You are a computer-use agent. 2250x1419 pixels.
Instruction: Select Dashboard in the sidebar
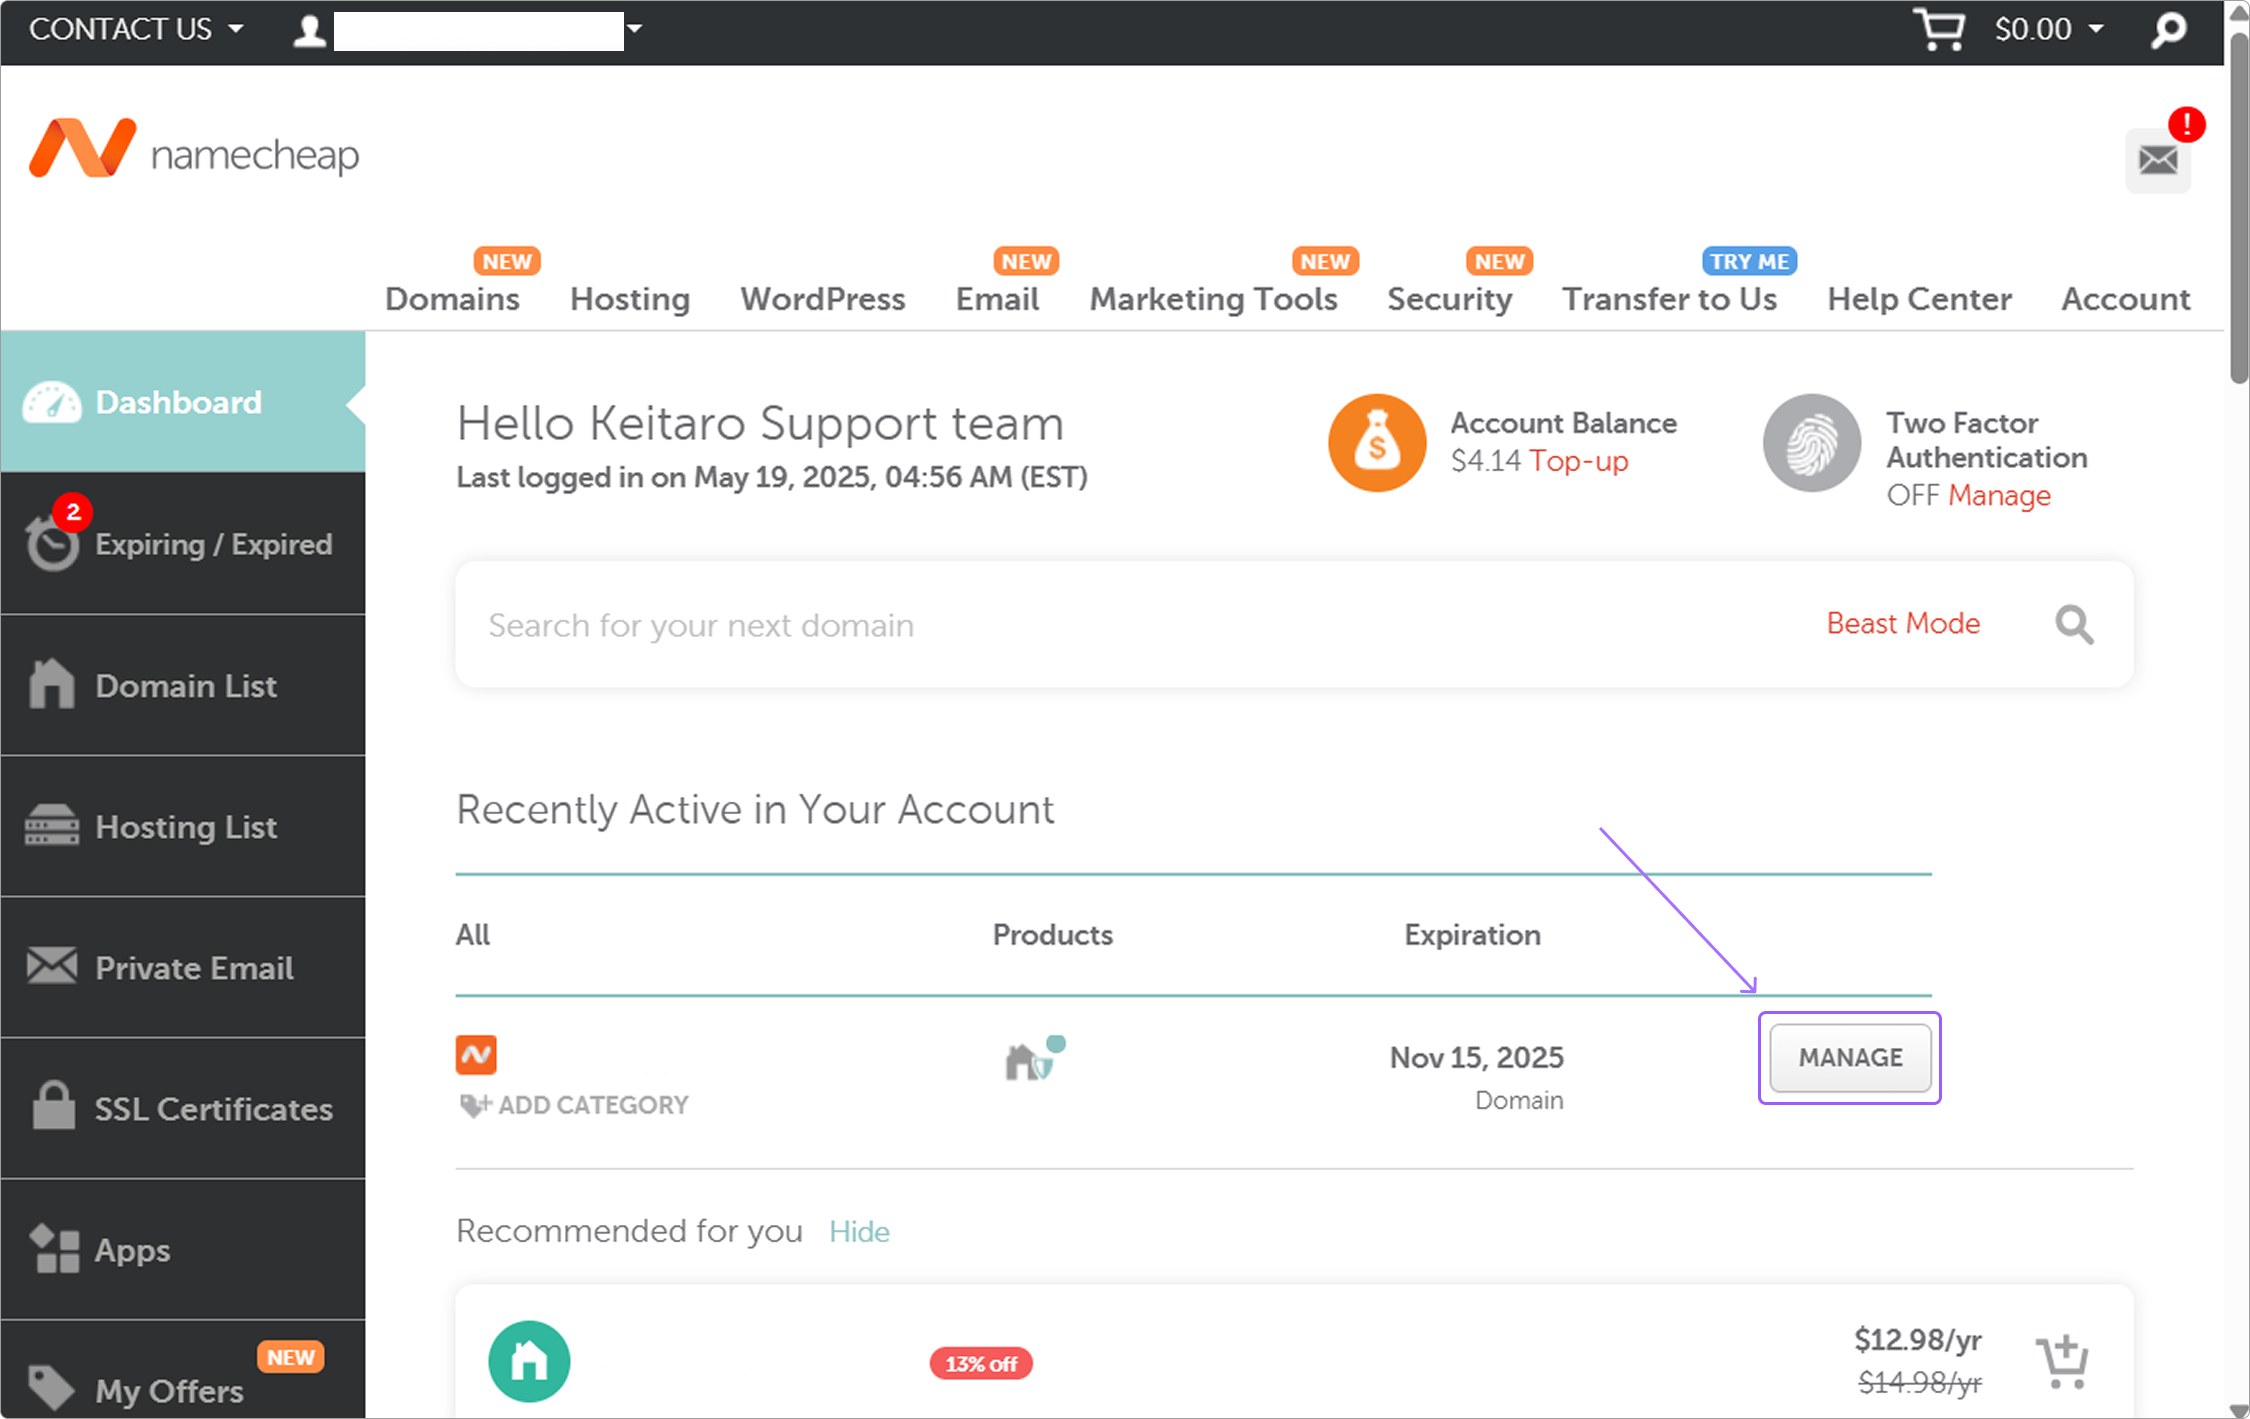183,402
